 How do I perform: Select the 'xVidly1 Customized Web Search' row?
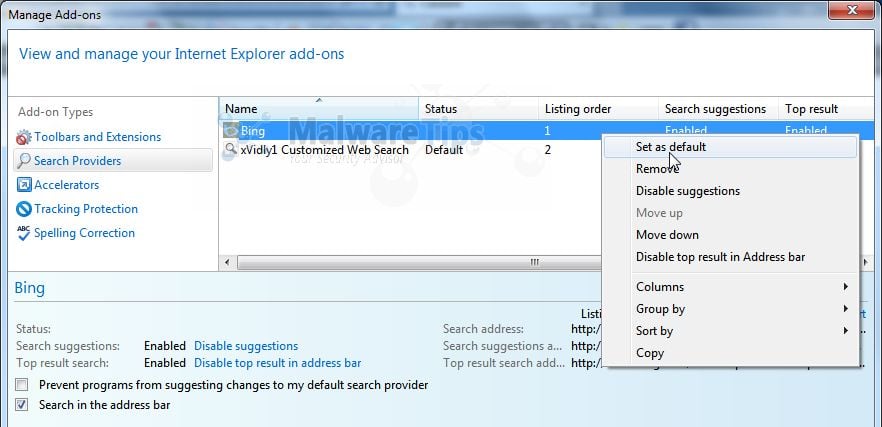[x=324, y=150]
